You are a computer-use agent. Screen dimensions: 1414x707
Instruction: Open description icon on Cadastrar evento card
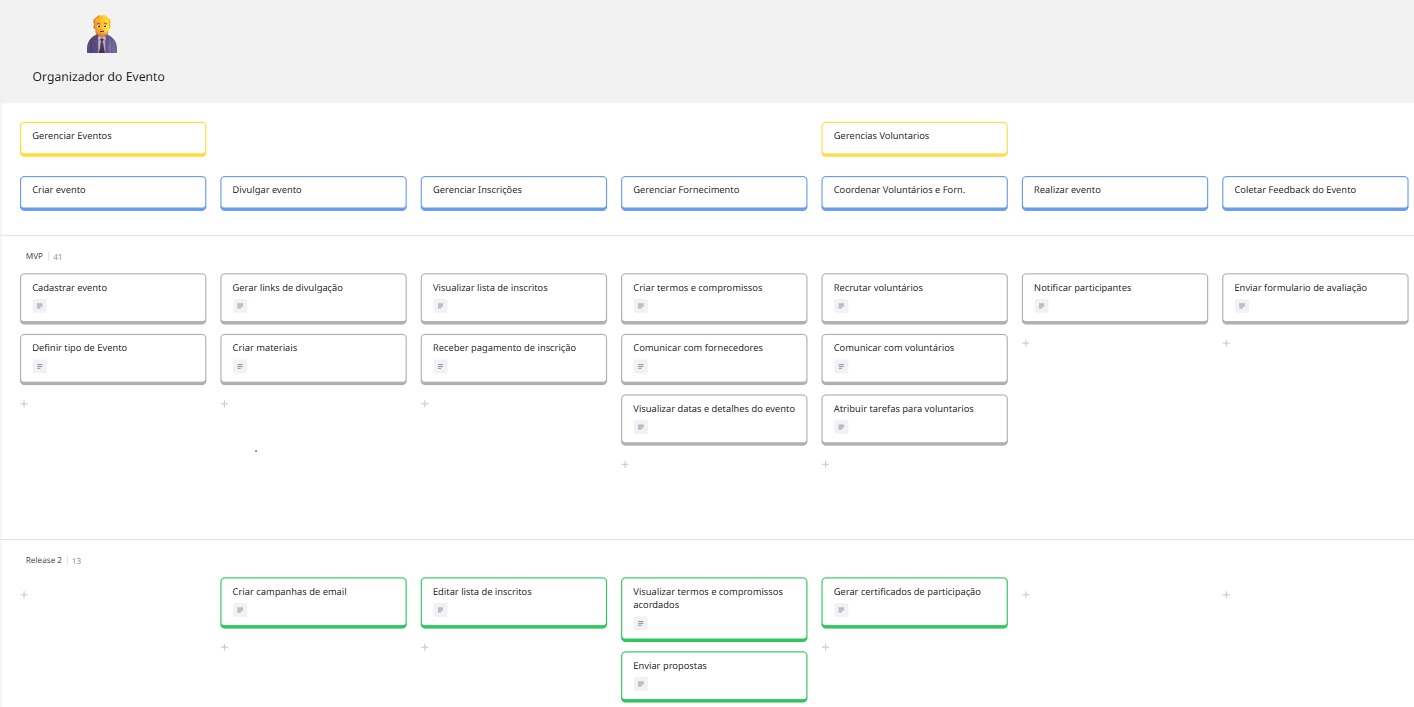pos(40,306)
